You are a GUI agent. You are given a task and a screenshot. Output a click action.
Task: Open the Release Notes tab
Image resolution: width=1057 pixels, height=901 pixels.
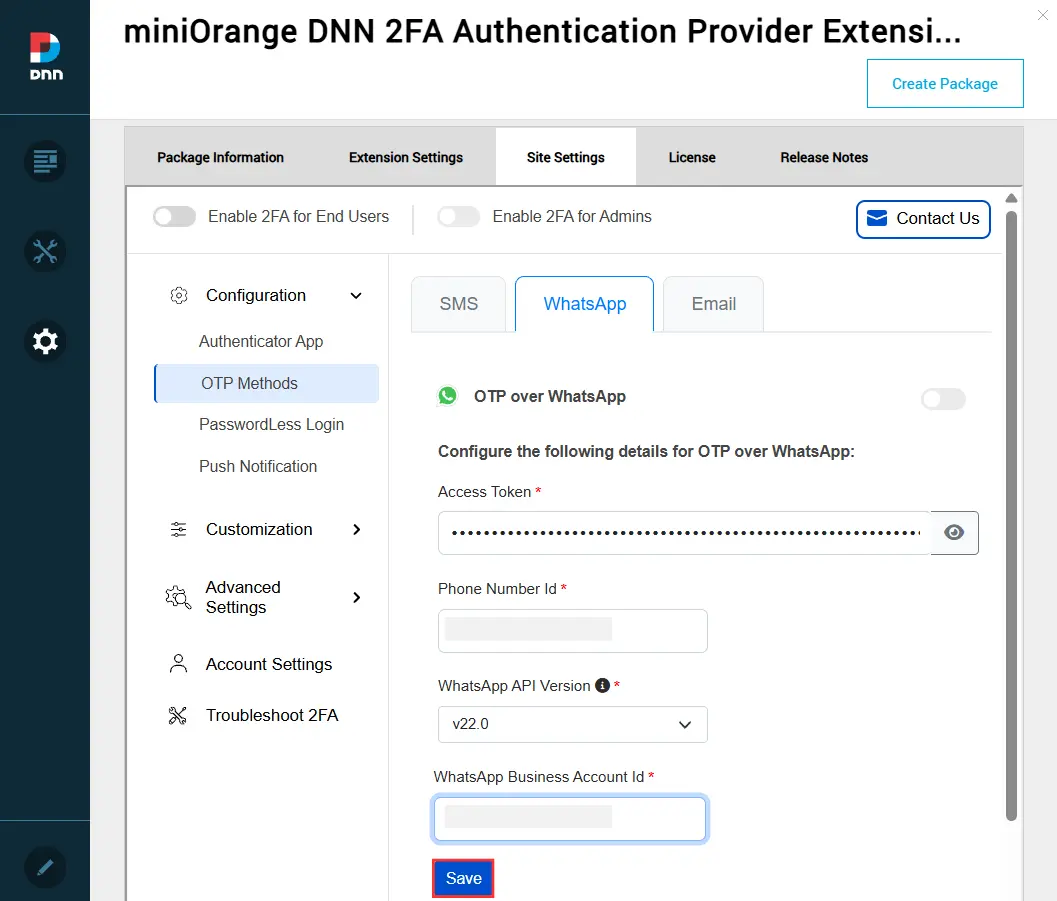pyautogui.click(x=824, y=157)
